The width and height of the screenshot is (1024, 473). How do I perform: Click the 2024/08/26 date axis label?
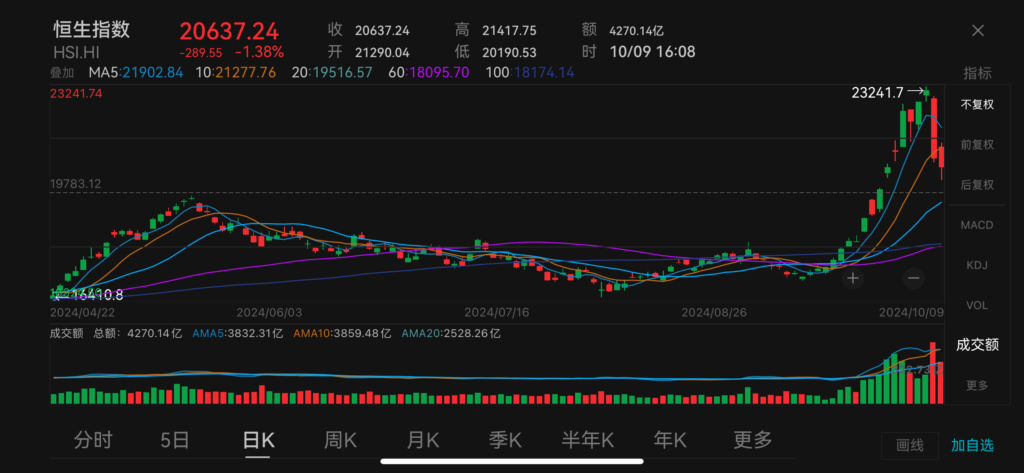pos(714,312)
